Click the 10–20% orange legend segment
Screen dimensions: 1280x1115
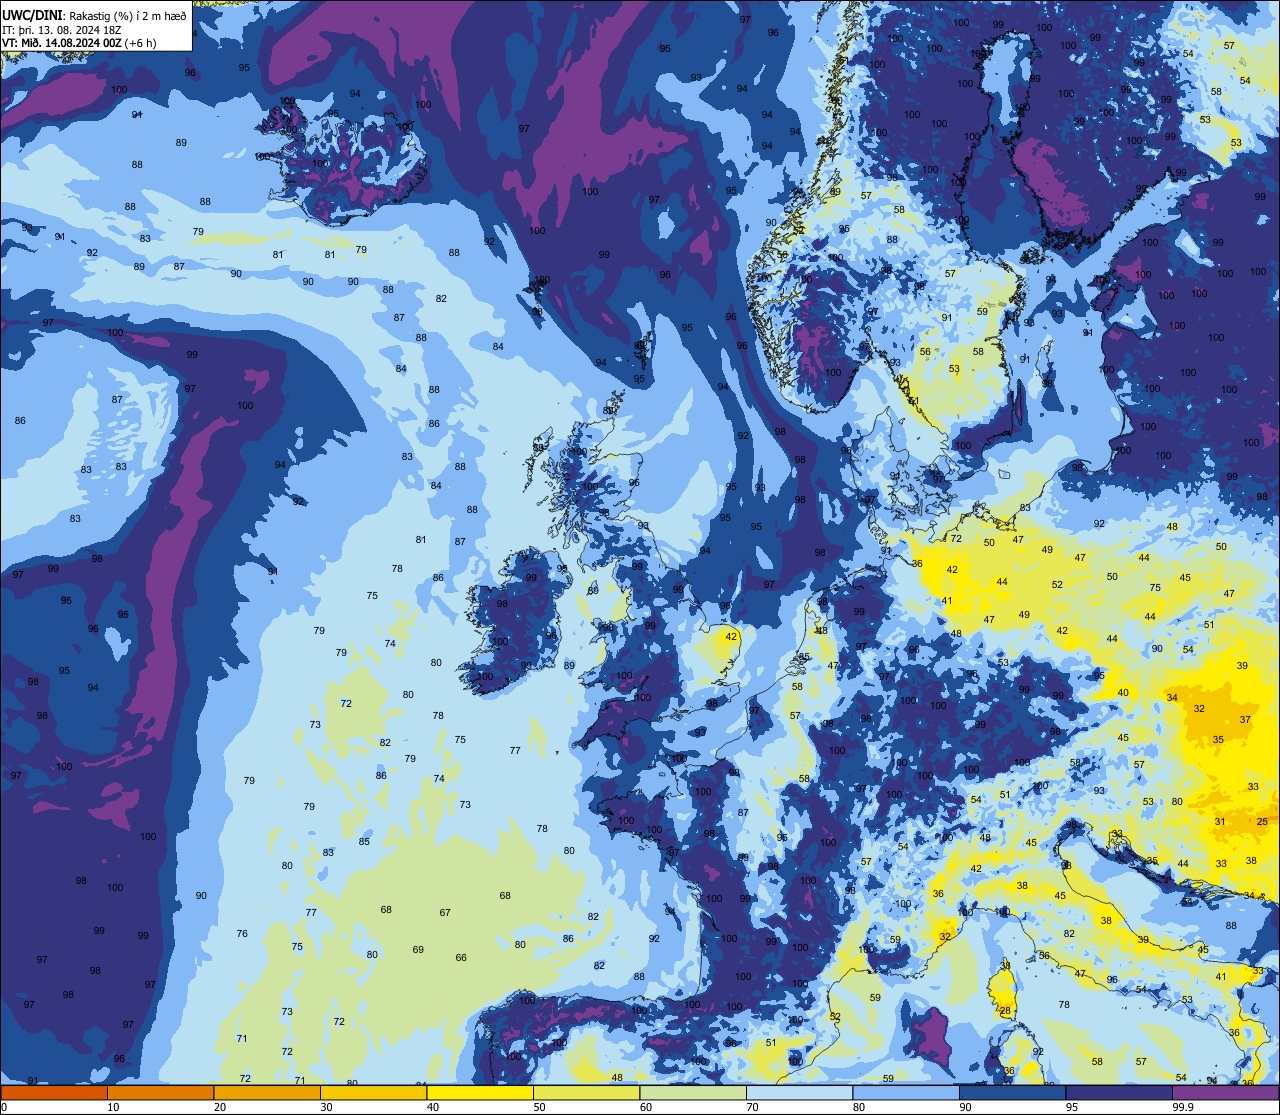(x=160, y=1092)
